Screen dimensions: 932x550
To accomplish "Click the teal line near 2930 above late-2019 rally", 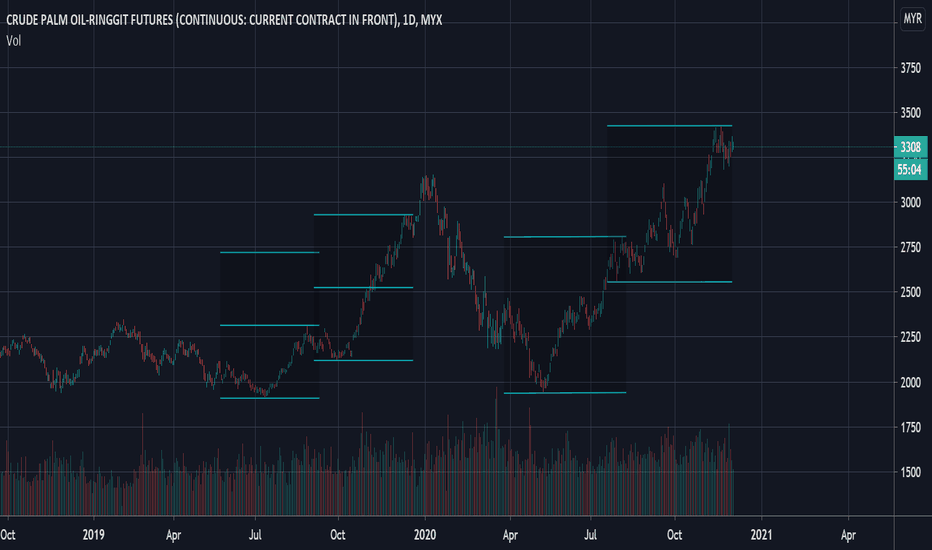I will click(x=363, y=214).
